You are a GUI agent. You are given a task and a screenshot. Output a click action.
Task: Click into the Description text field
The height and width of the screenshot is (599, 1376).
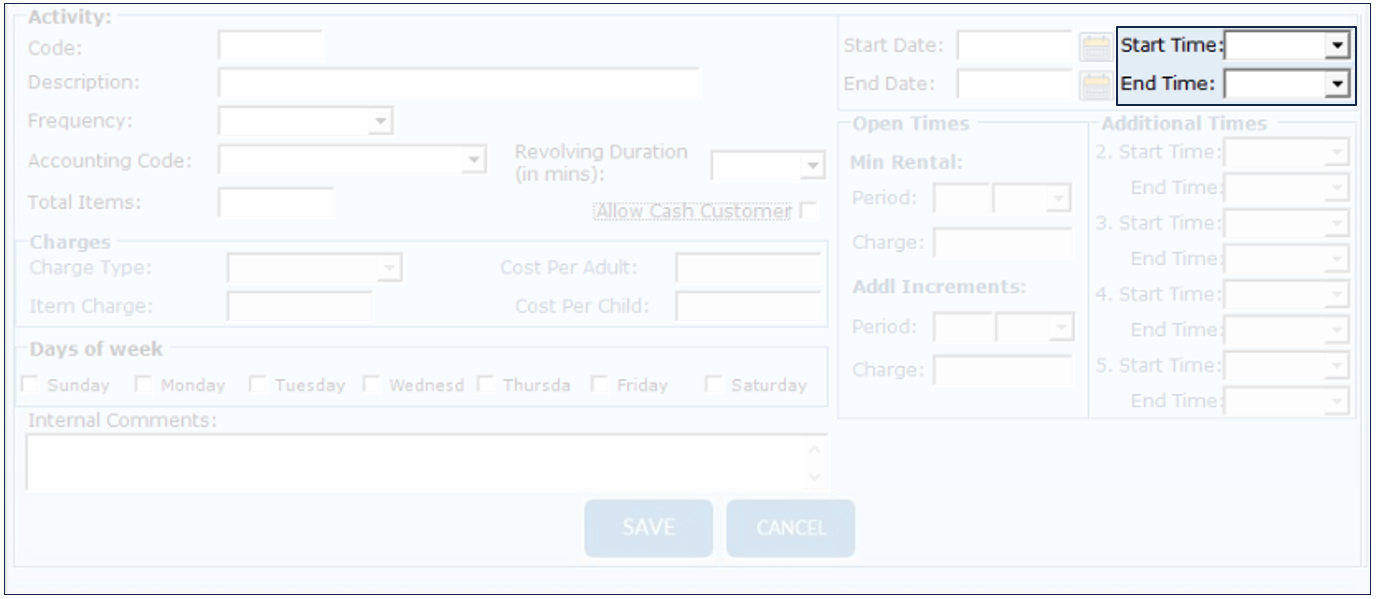coord(458,84)
